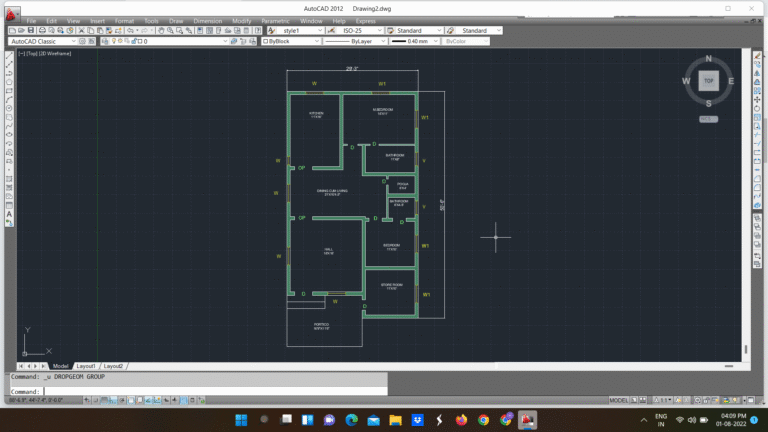Toggle Dynamic Input in status bar

point(166,400)
